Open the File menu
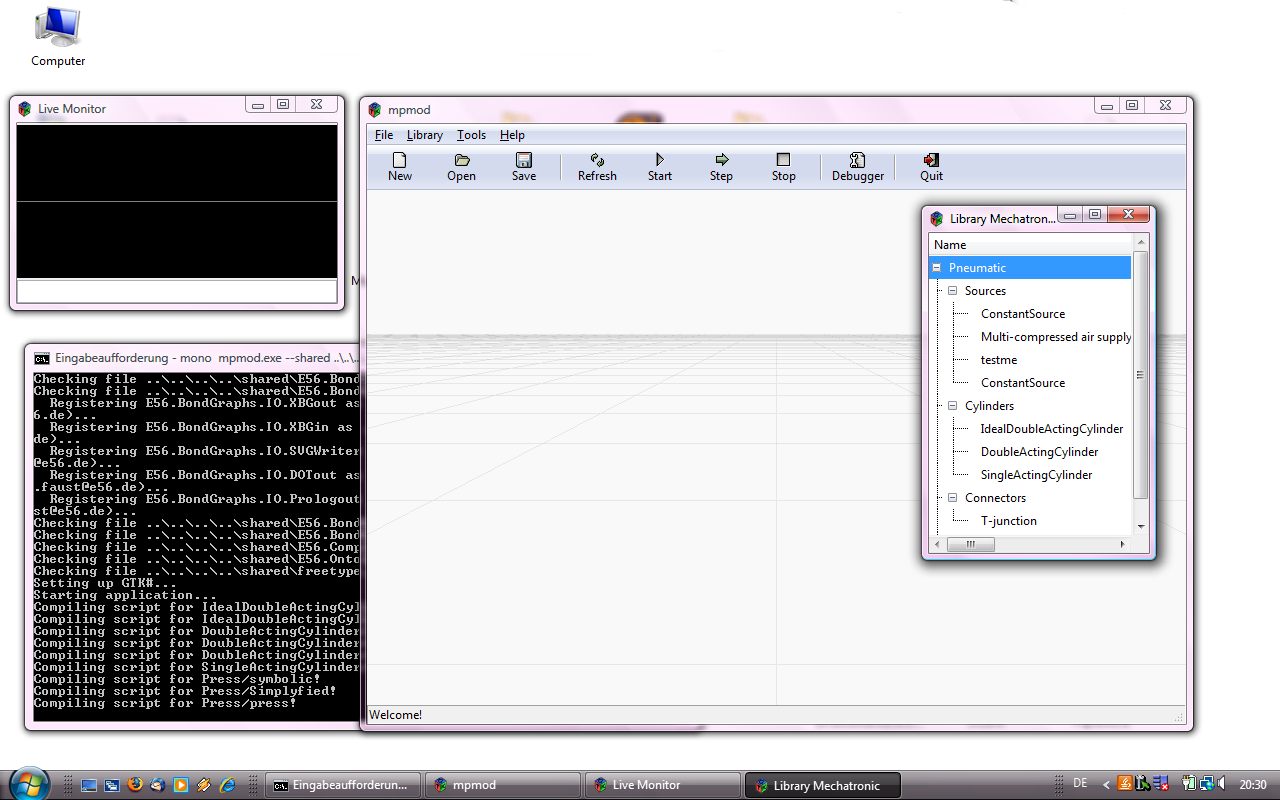Image resolution: width=1280 pixels, height=800 pixels. click(x=384, y=135)
